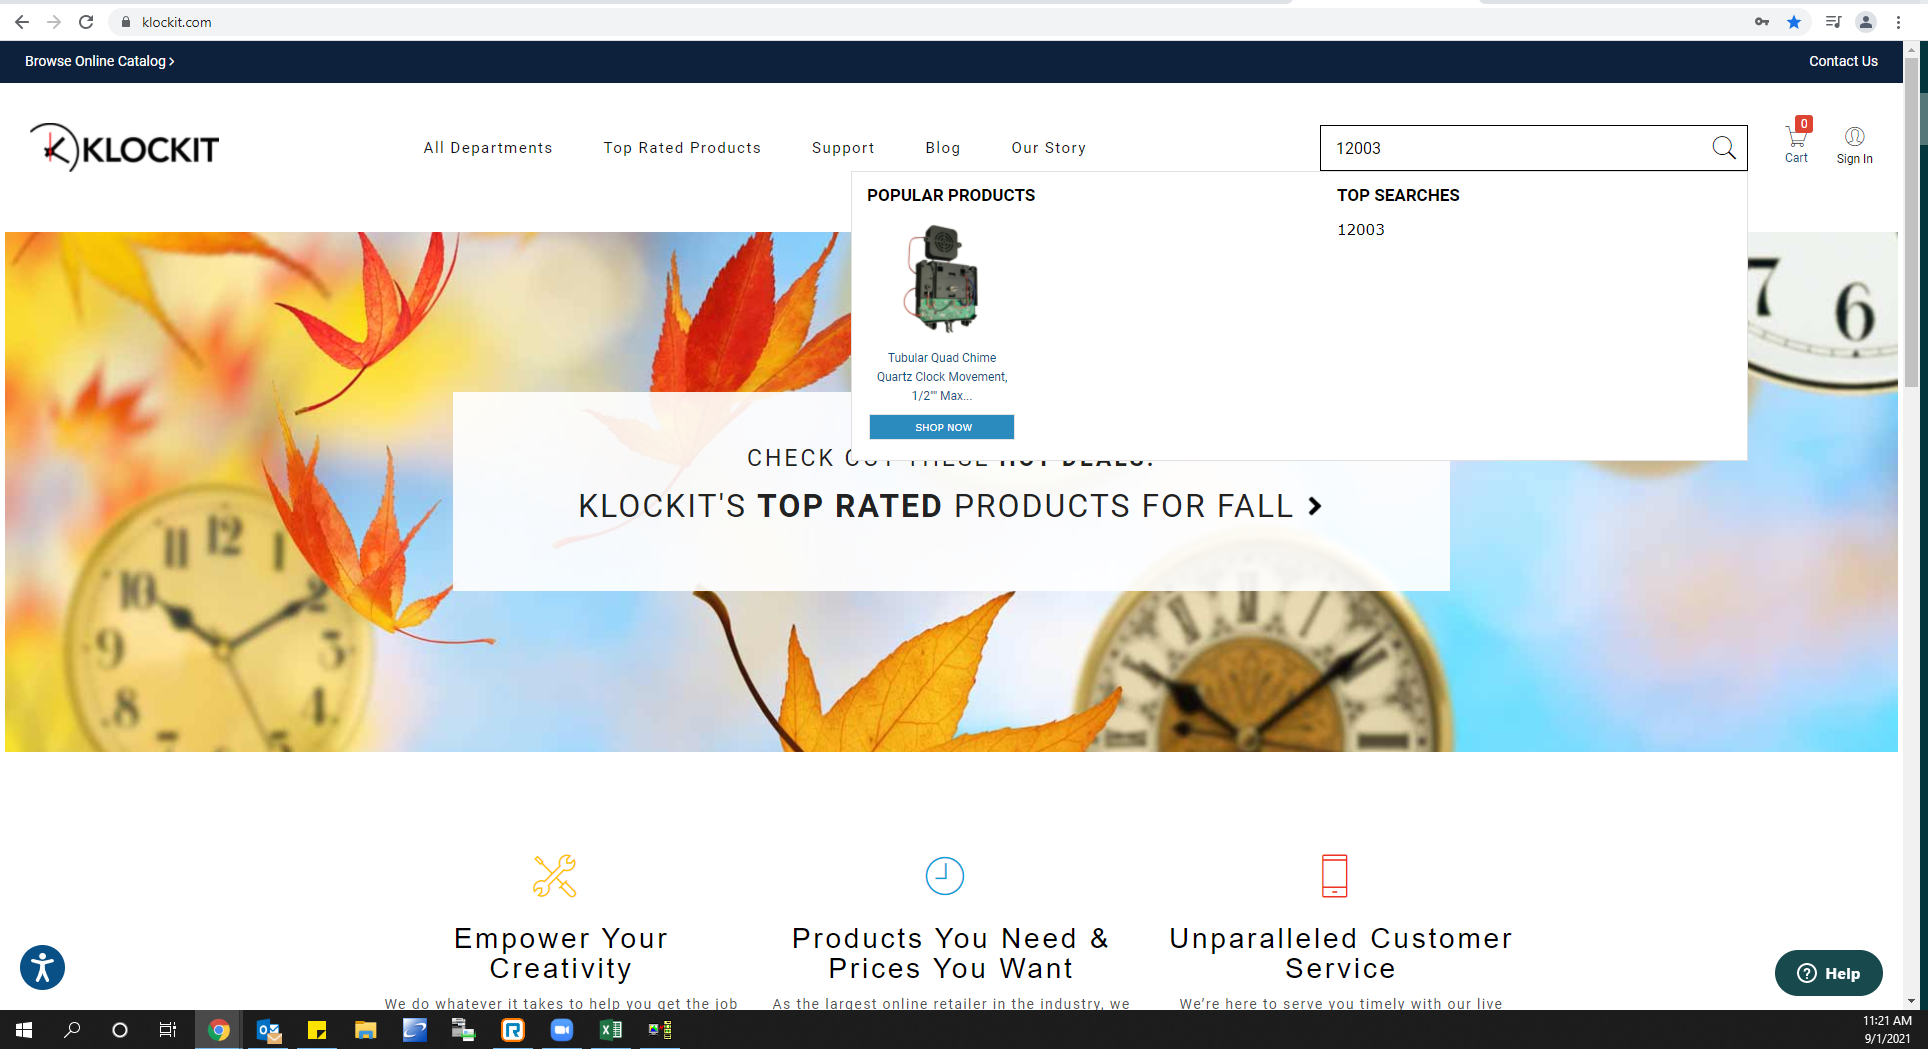Click the Klockit logo
The height and width of the screenshot is (1049, 1928).
124,148
